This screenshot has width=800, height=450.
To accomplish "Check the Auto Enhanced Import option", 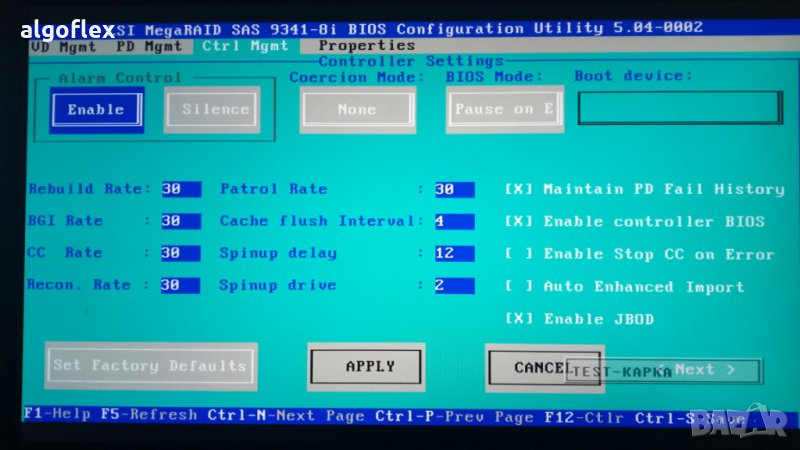I will coord(519,287).
